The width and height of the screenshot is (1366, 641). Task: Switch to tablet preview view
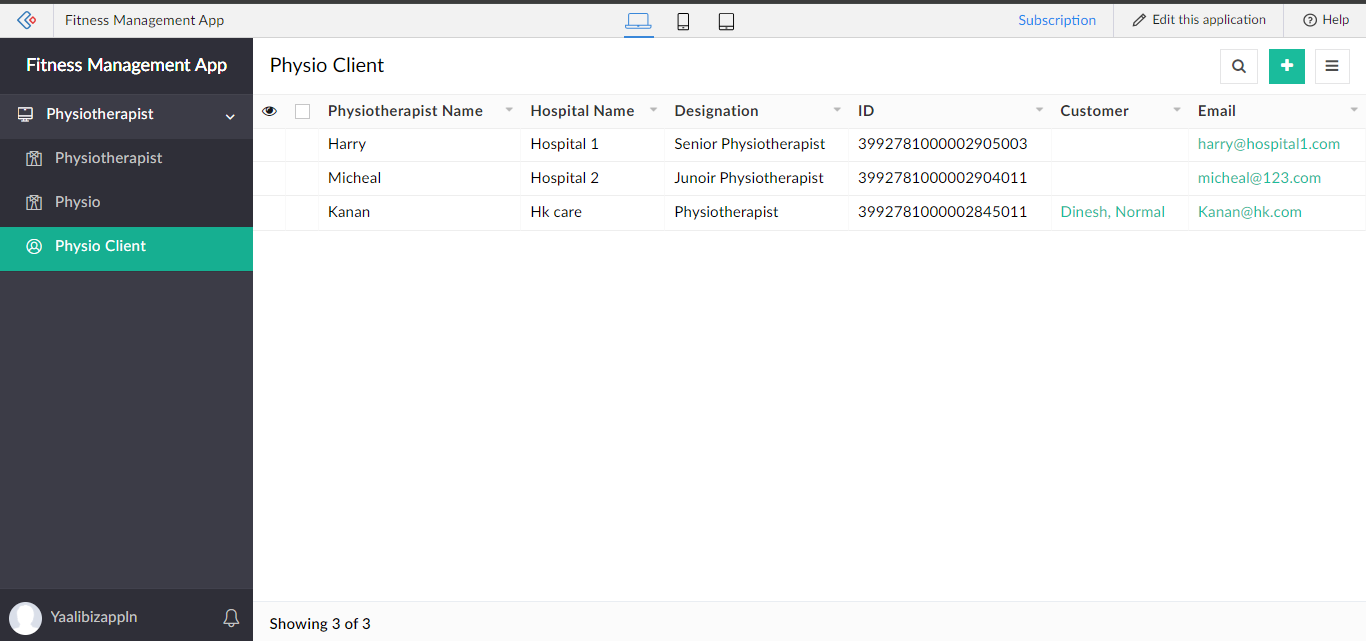pos(726,21)
